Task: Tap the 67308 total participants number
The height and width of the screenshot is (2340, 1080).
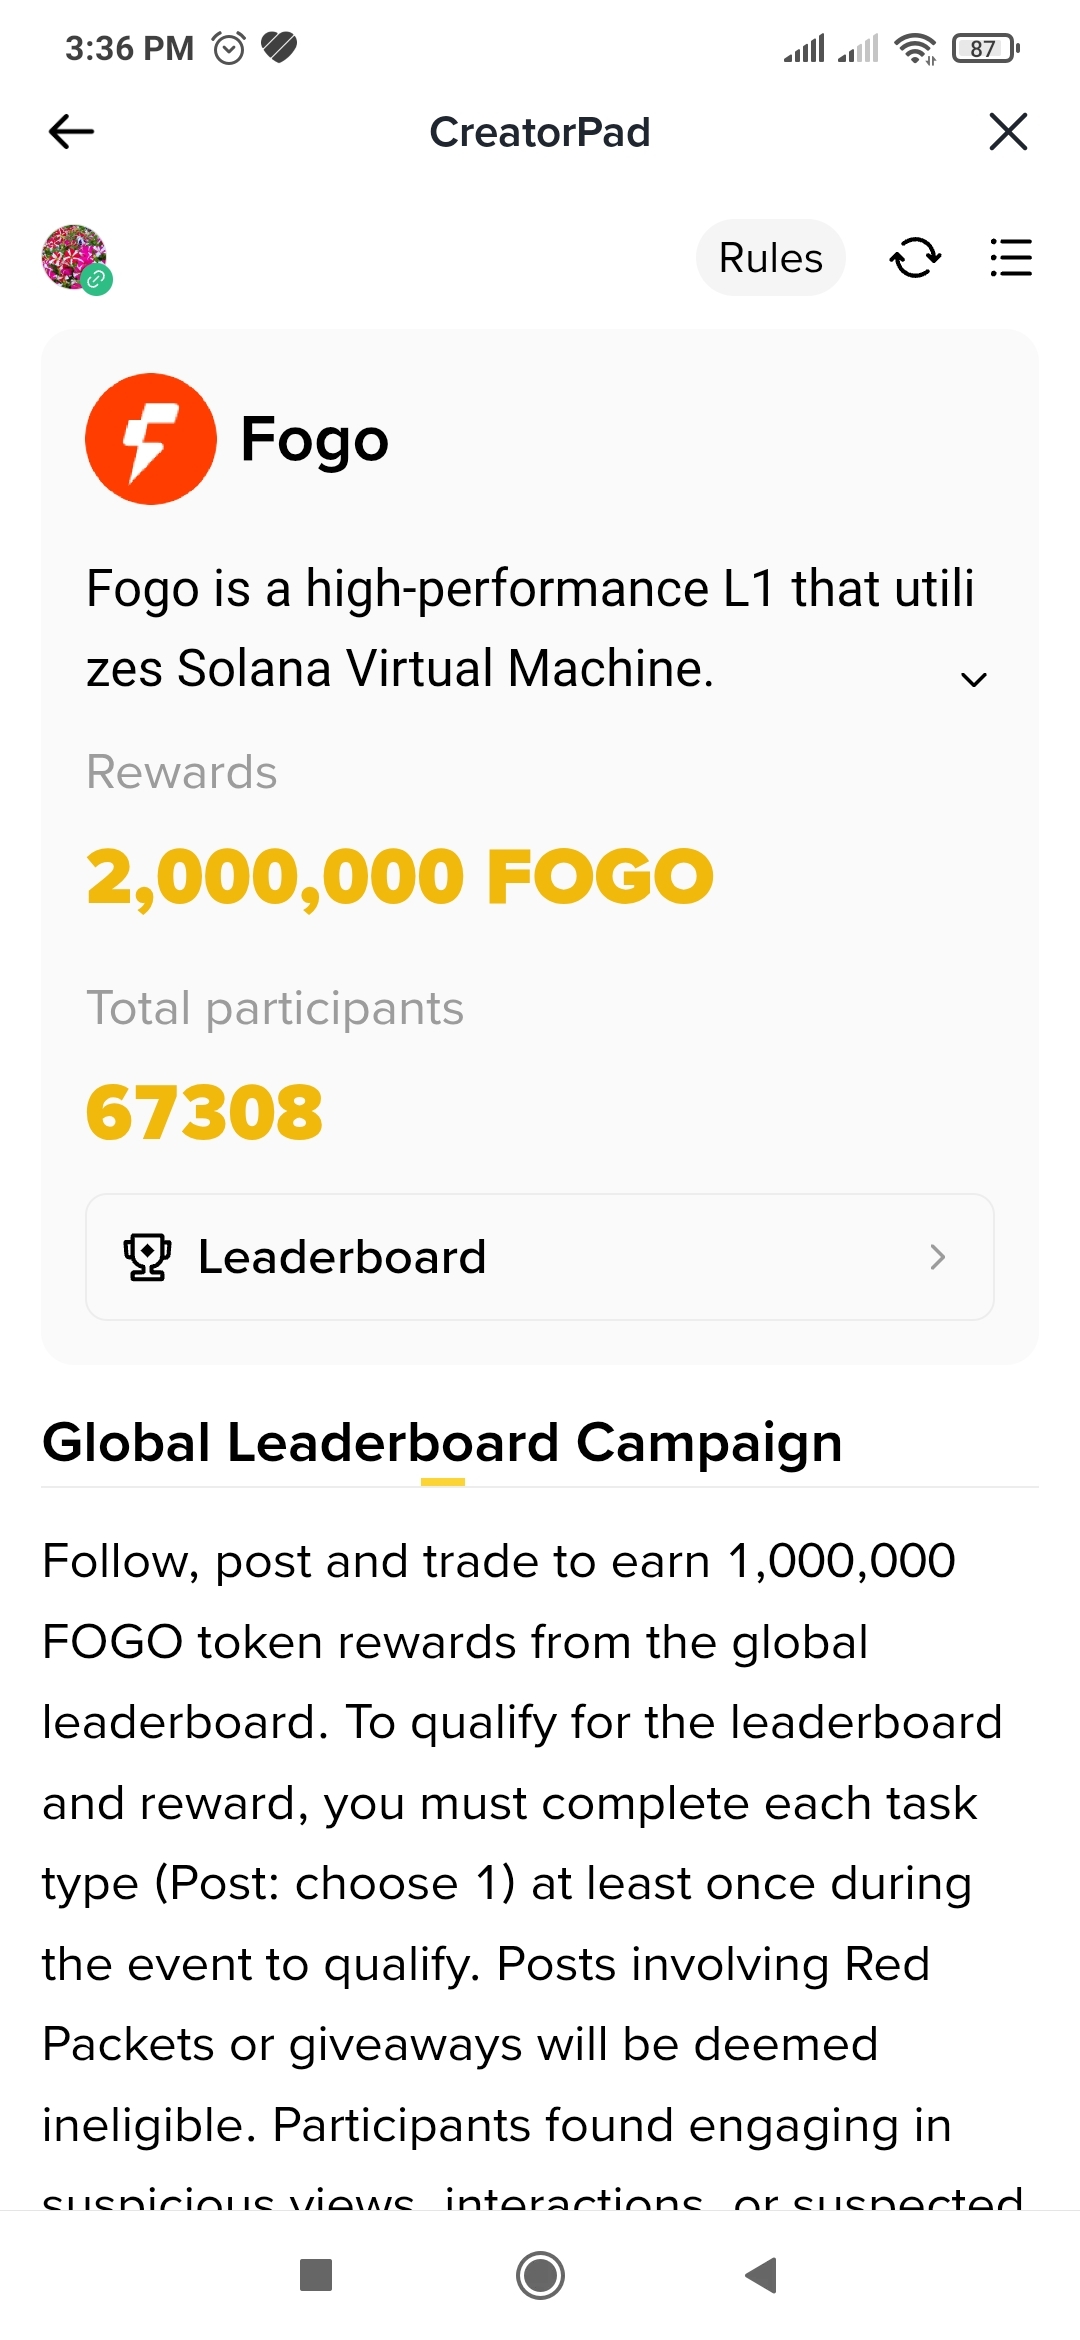Action: pyautogui.click(x=205, y=1112)
